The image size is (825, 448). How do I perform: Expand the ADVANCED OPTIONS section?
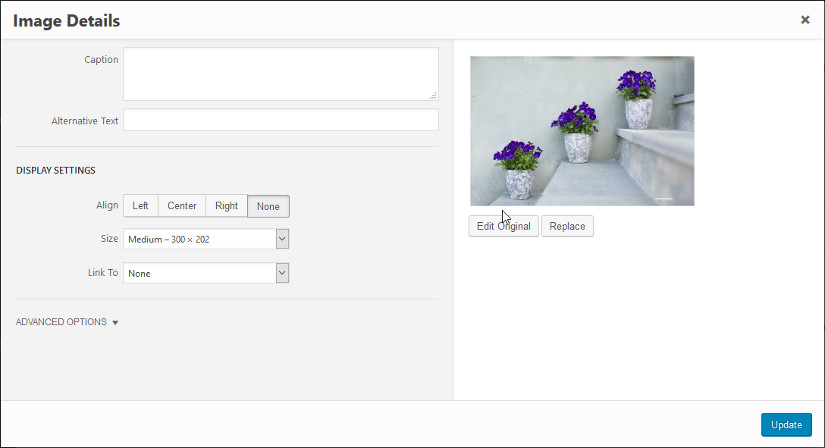coord(61,322)
